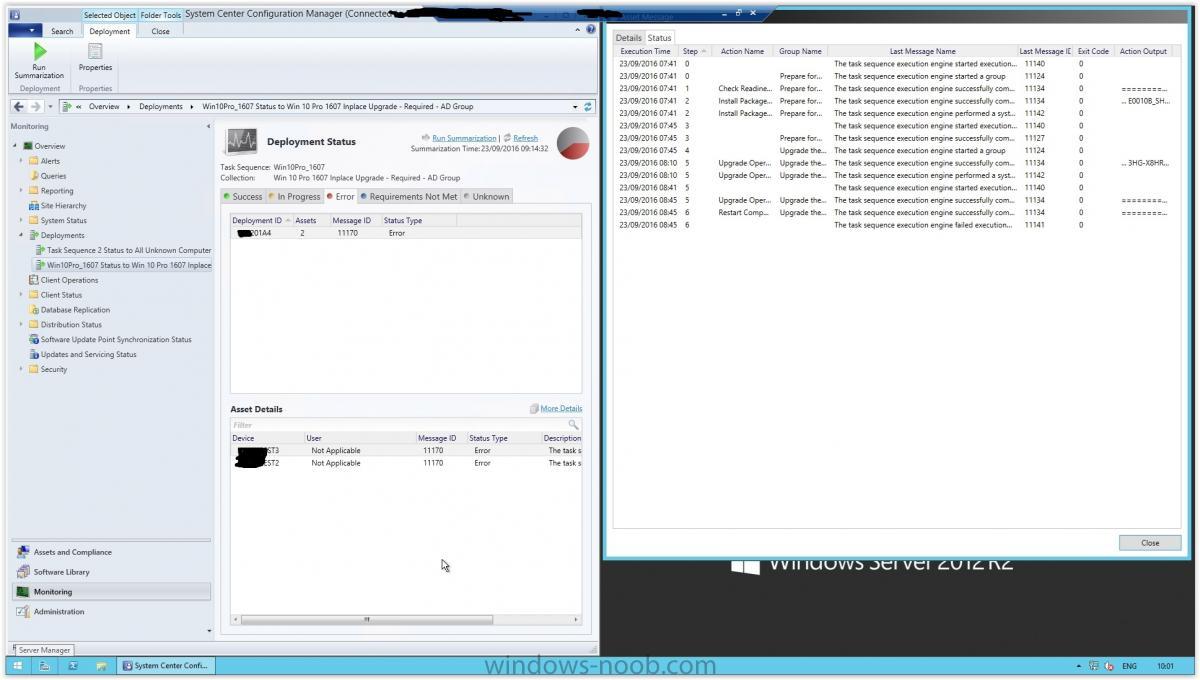The height and width of the screenshot is (680, 1200).
Task: Expand the Distribution Status tree node
Action: [x=21, y=324]
